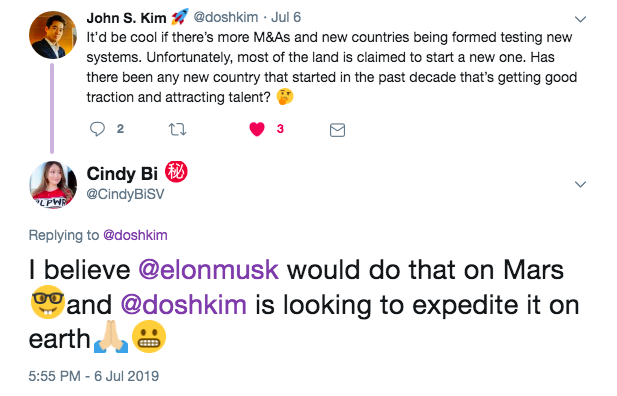The height and width of the screenshot is (396, 617).
Task: Open the 5:55 PM - 6 Jul 2019 timestamp
Action: pyautogui.click(x=94, y=376)
